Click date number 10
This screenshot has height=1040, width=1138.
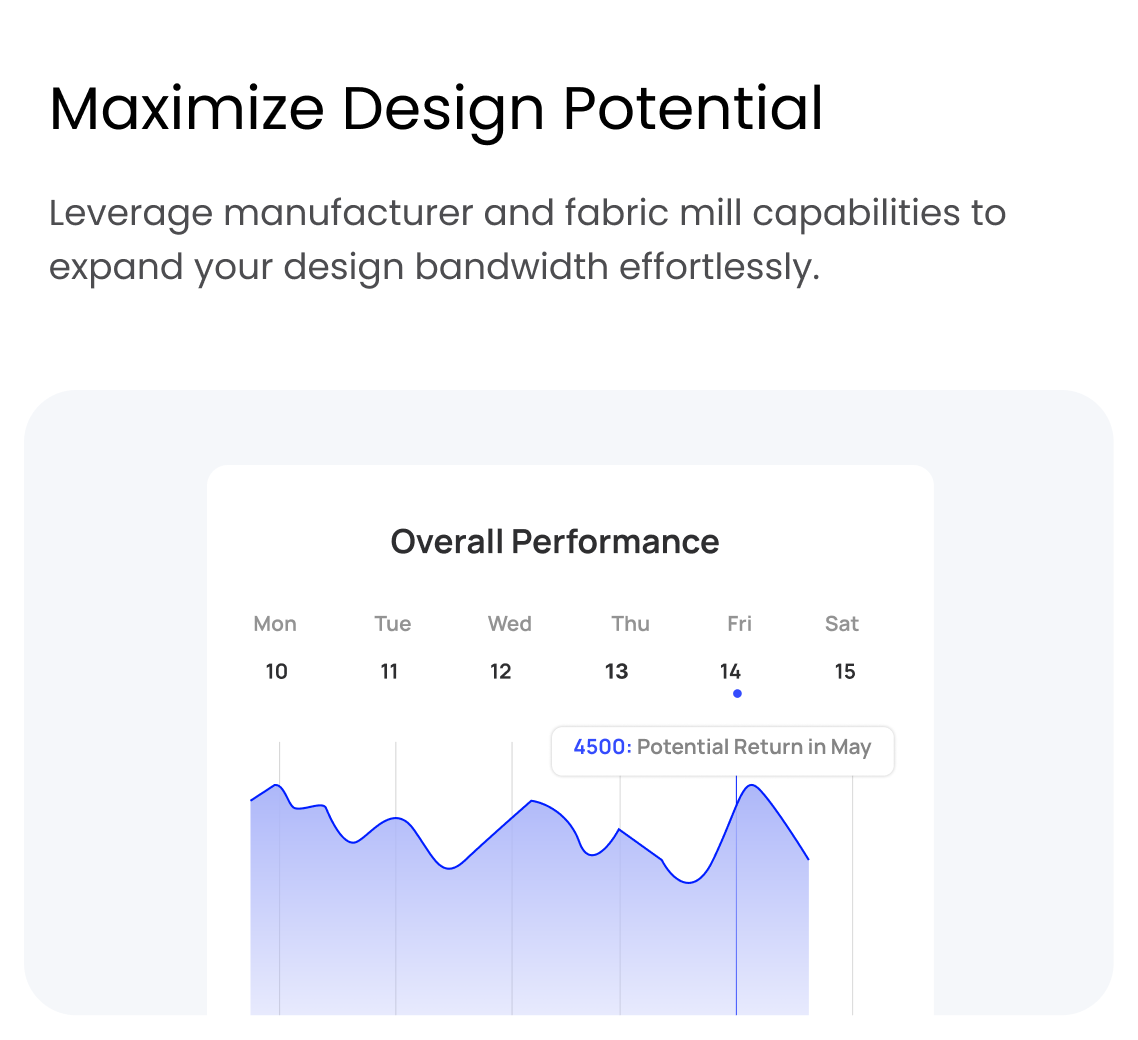[276, 672]
